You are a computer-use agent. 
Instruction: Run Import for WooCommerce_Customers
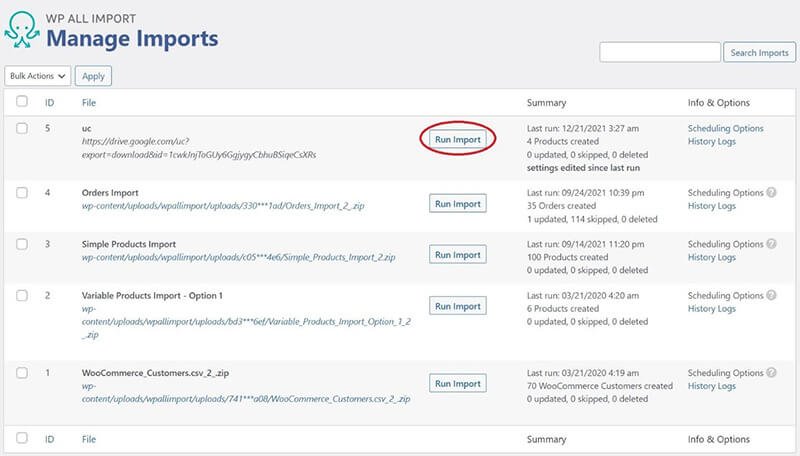(458, 384)
